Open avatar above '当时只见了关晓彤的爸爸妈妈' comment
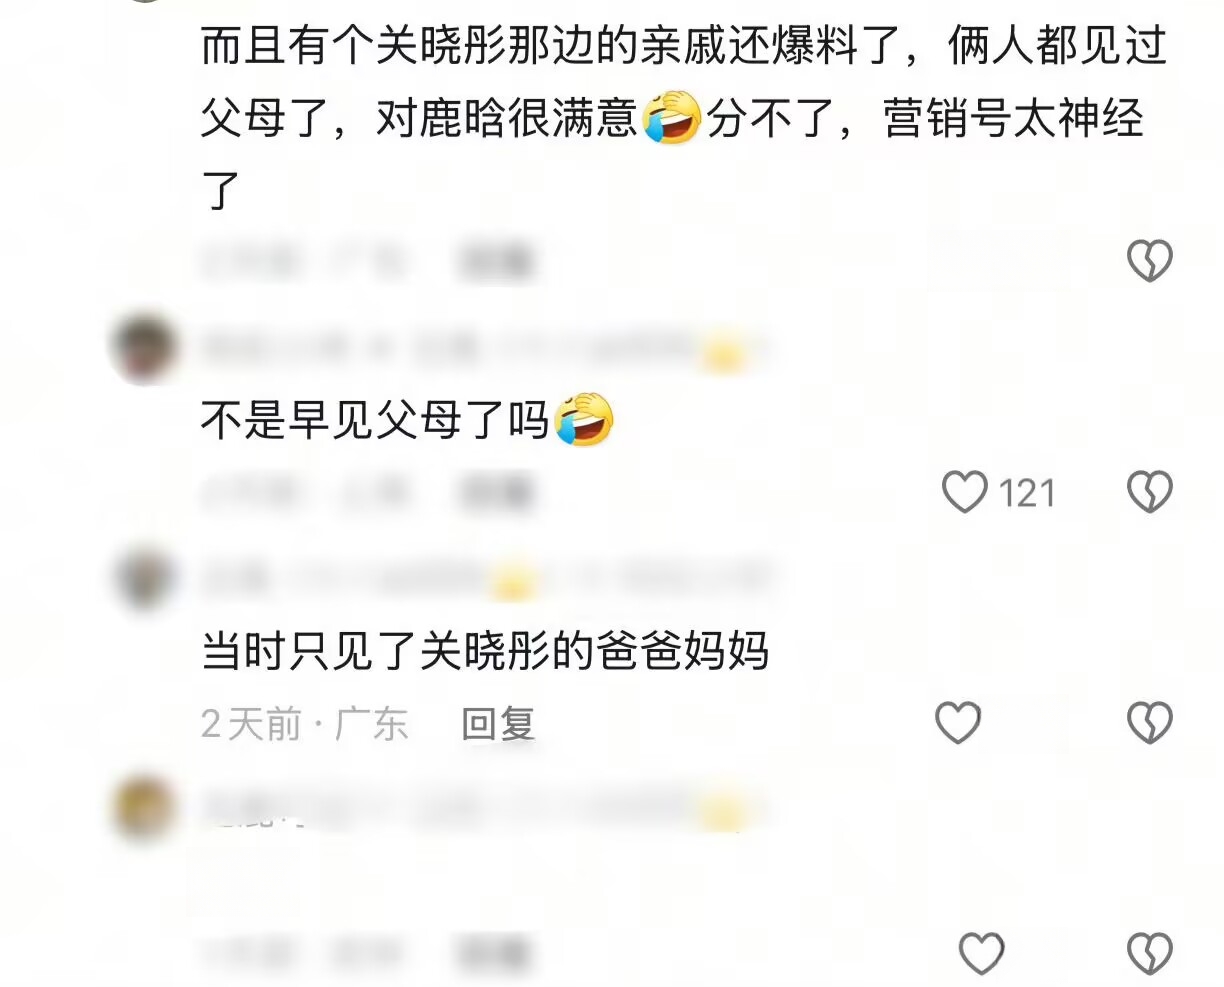The height and width of the screenshot is (987, 1224). [144, 579]
